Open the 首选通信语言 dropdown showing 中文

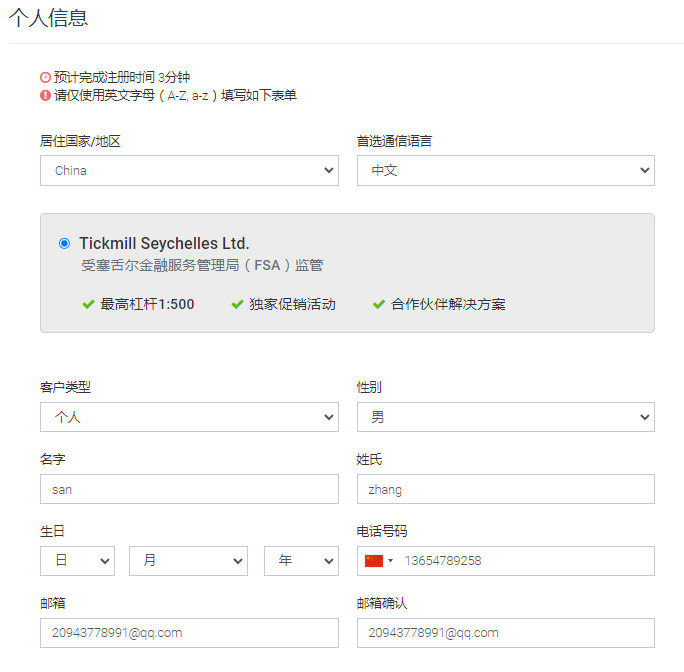(505, 170)
